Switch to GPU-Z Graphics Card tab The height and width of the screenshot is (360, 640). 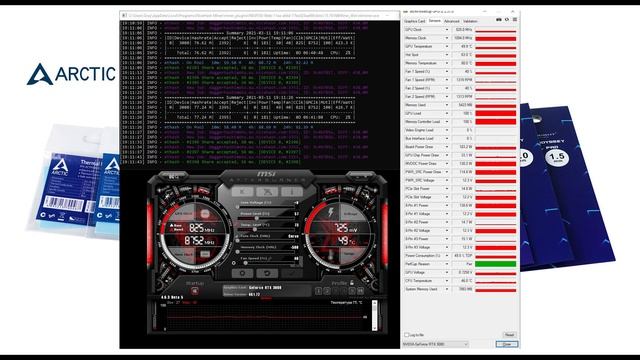point(414,21)
